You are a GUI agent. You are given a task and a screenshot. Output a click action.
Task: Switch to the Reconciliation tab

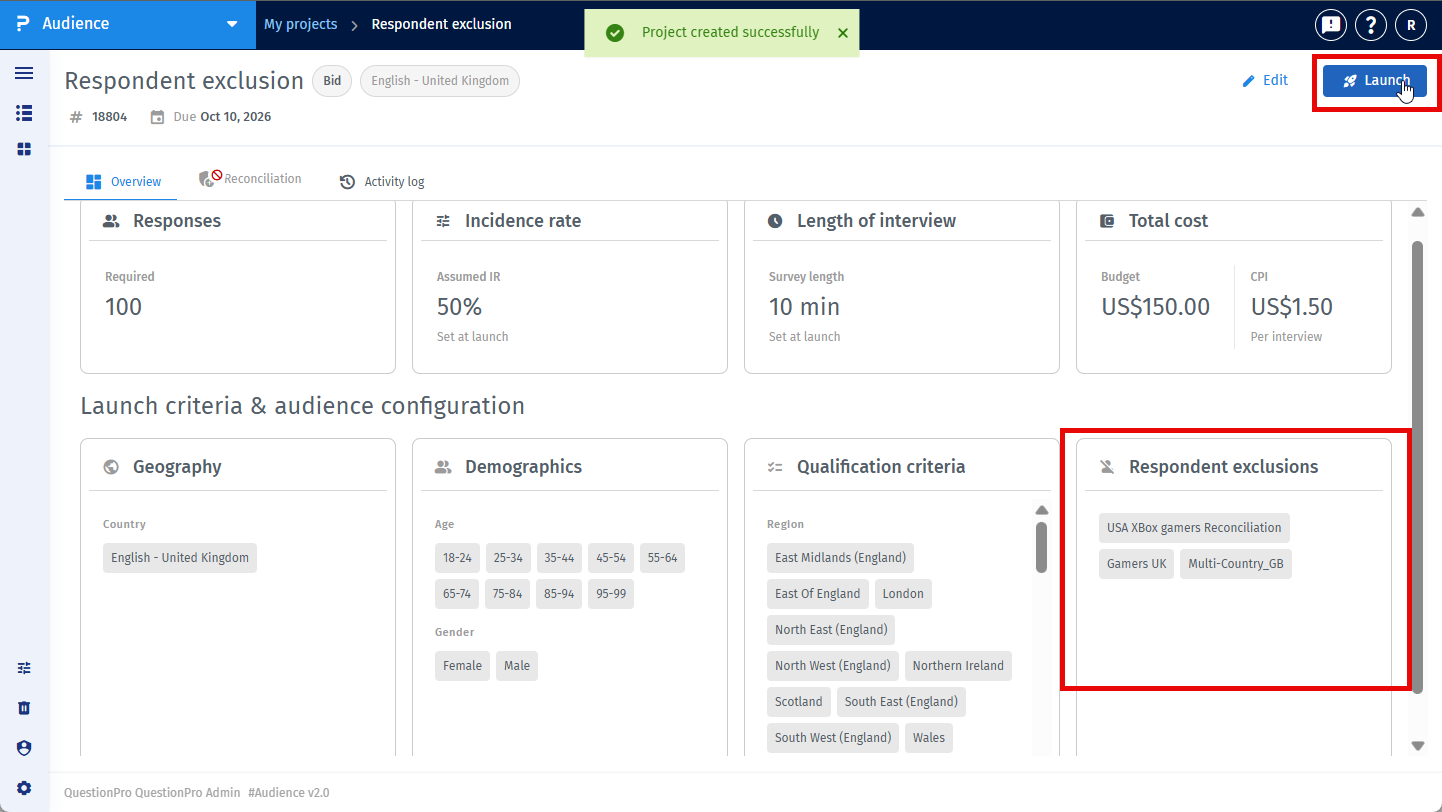coord(251,179)
